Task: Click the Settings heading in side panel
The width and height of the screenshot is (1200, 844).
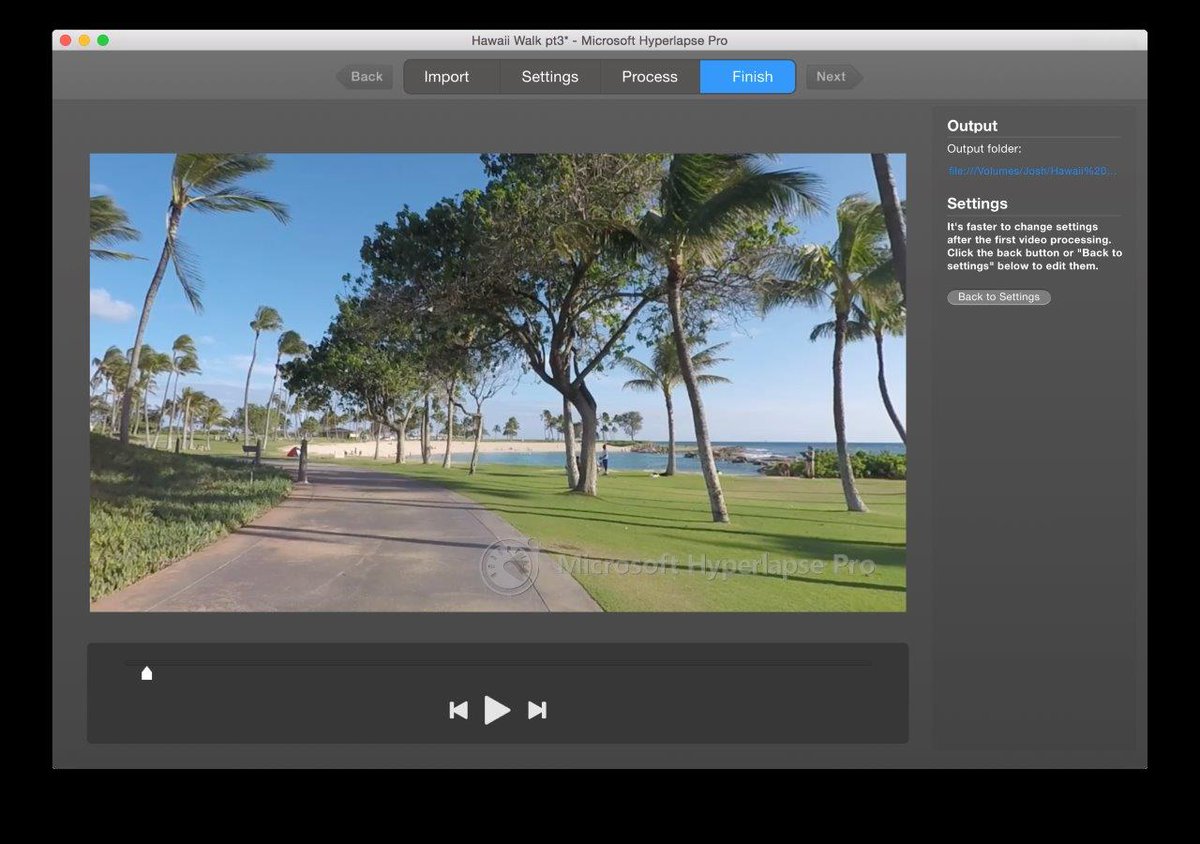Action: 977,204
